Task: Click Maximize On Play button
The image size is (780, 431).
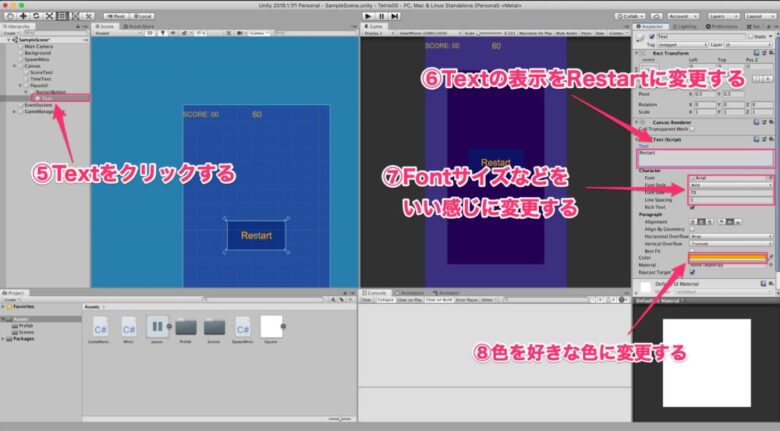Action: pos(535,33)
